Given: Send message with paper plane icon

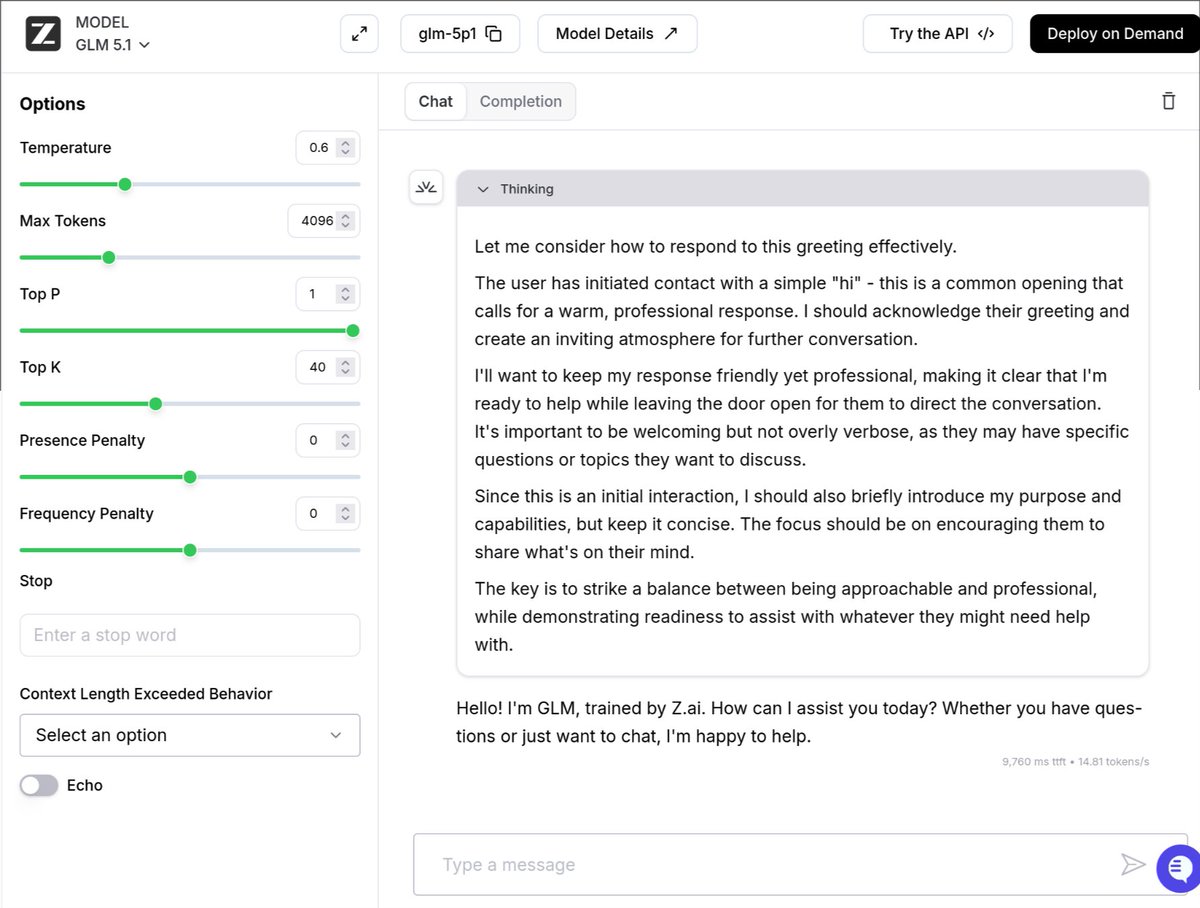Looking at the screenshot, I should [x=1133, y=865].
